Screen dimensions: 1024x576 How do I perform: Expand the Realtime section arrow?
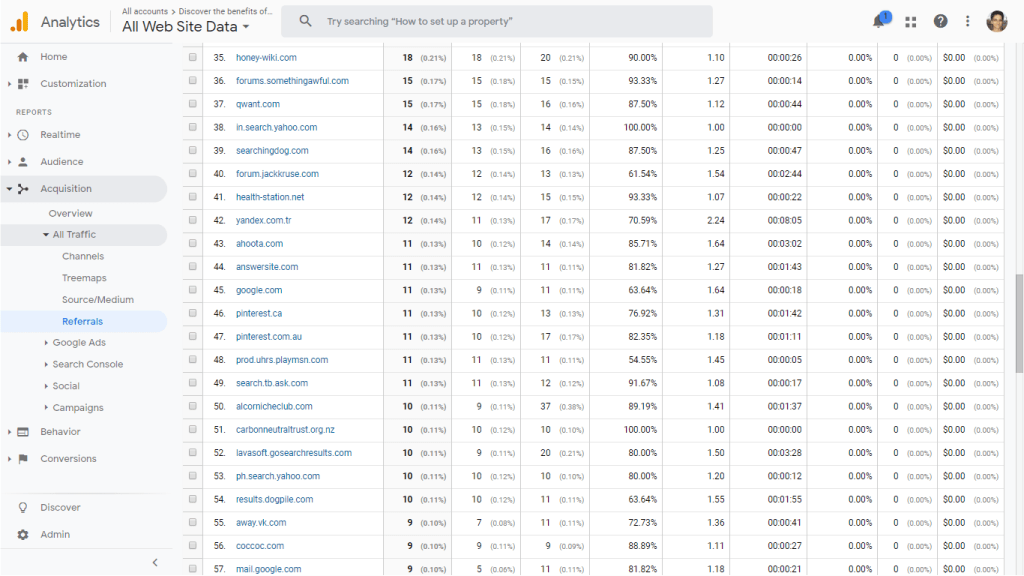(x=9, y=135)
